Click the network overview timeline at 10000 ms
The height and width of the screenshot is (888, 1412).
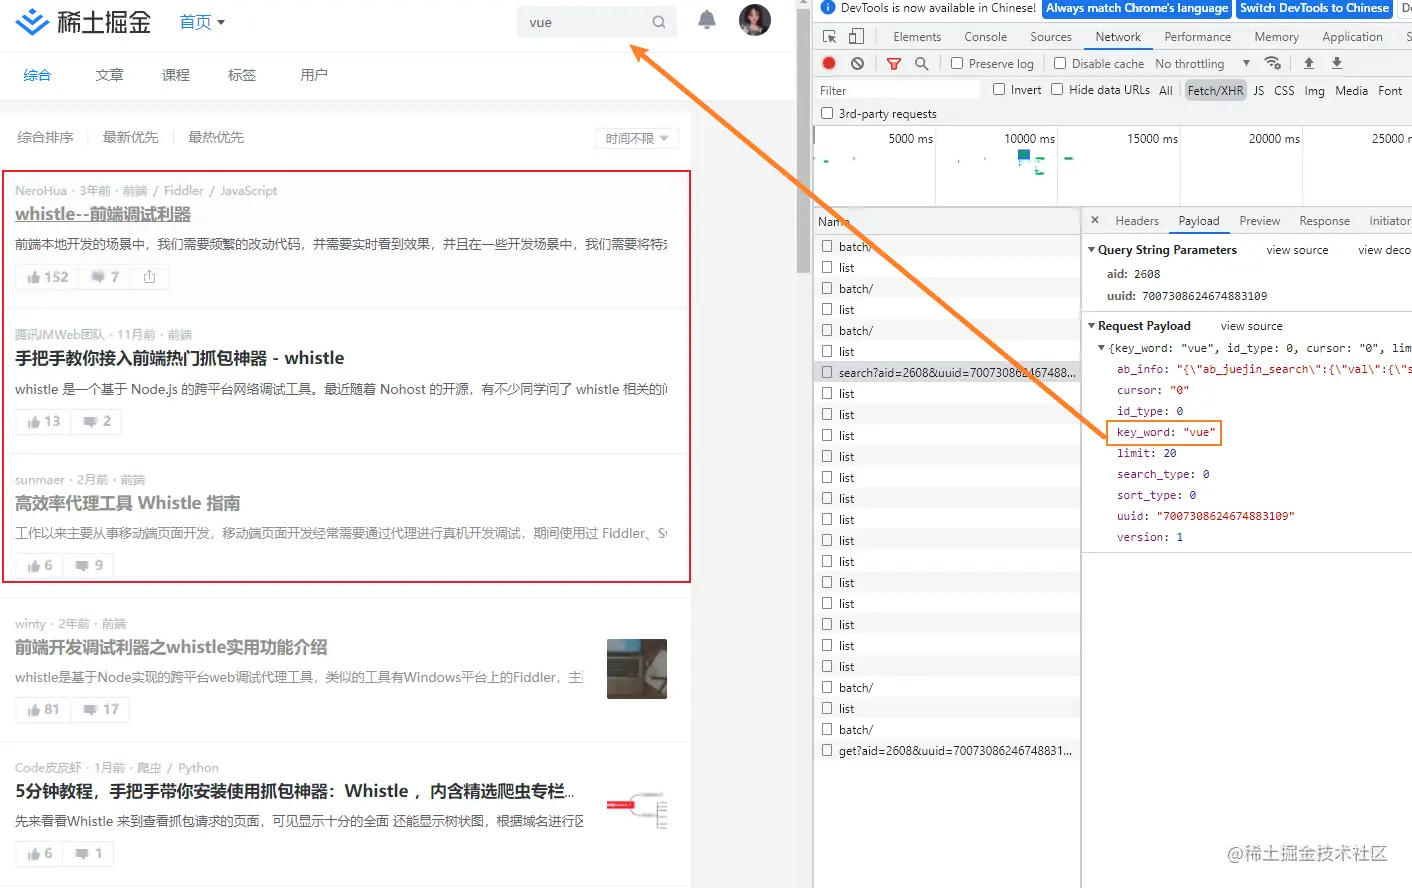(1029, 139)
